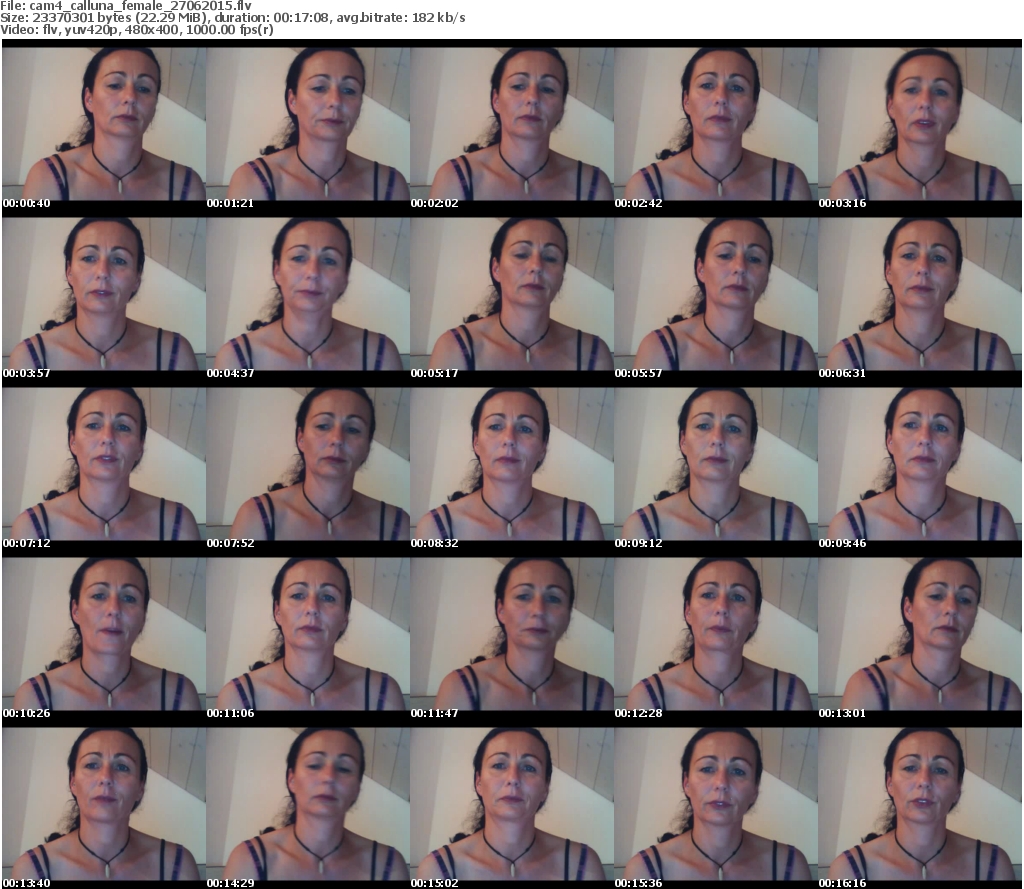The height and width of the screenshot is (889, 1024).
Task: Pick the 00:09:12 video frame
Action: point(716,464)
